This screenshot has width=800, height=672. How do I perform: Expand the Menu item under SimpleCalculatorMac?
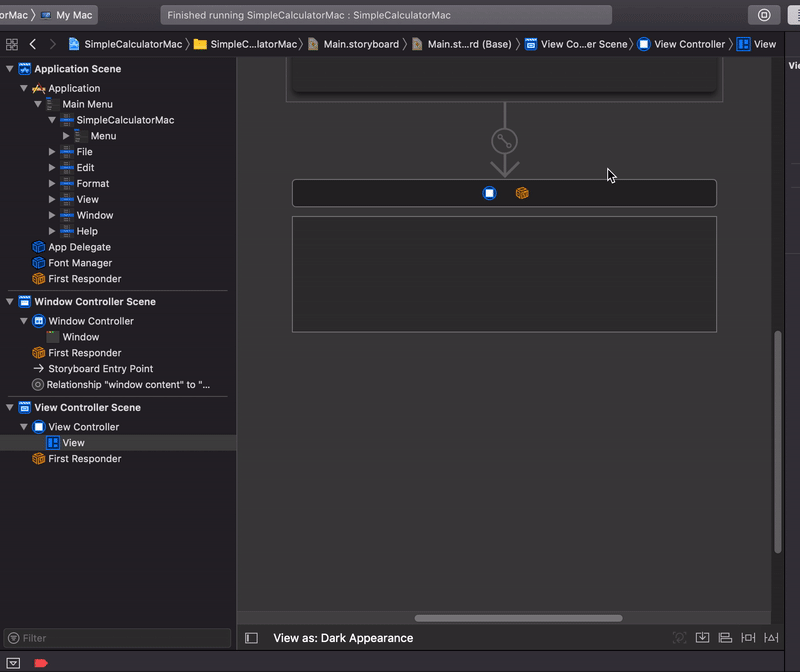pos(67,135)
